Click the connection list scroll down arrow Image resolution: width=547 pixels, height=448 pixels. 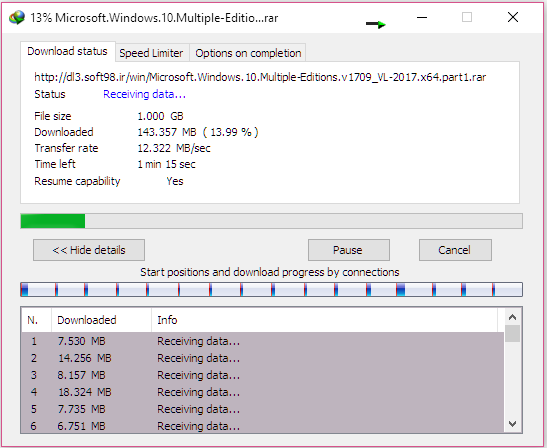tap(512, 424)
